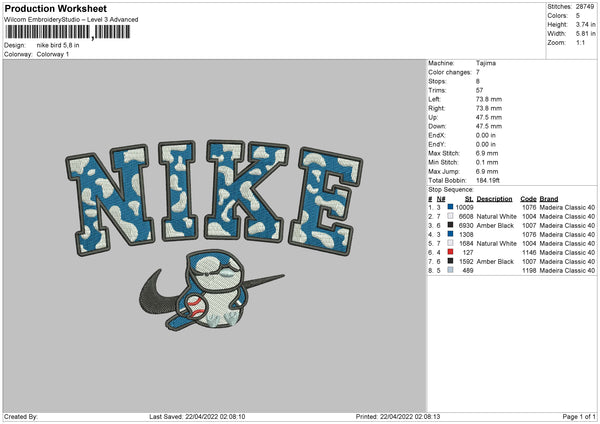The image size is (600, 424).
Task: Click the Max Stitch value 6.9 mm
Action: tap(487, 153)
